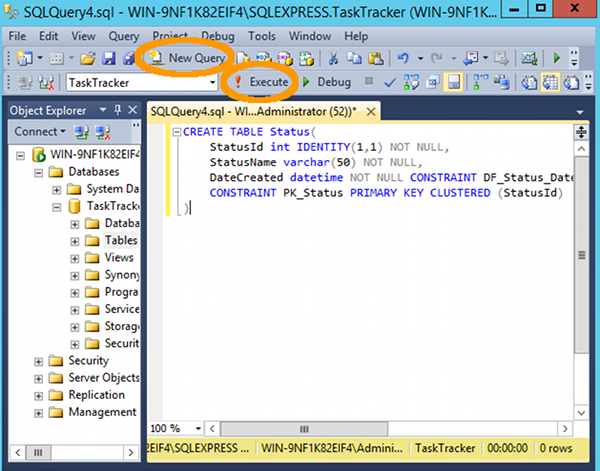Pin the Object Explorer panel
This screenshot has width=600, height=471.
pos(118,110)
